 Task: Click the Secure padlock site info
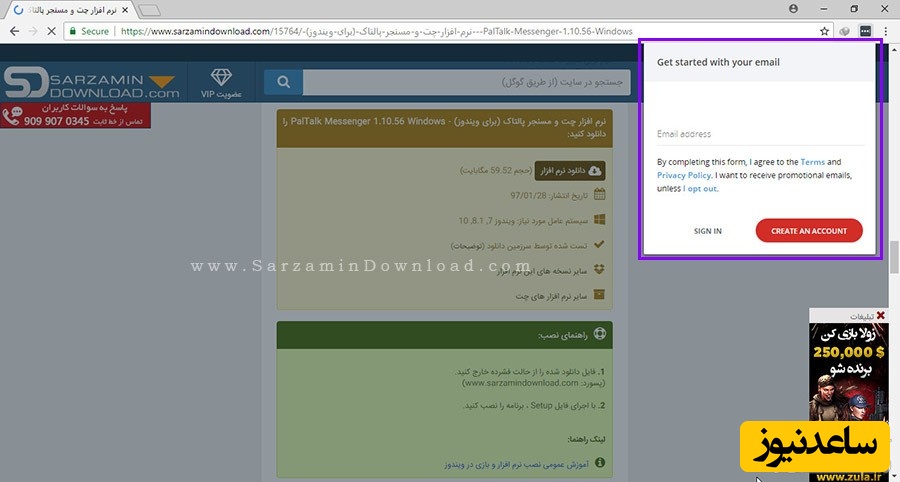tap(88, 31)
